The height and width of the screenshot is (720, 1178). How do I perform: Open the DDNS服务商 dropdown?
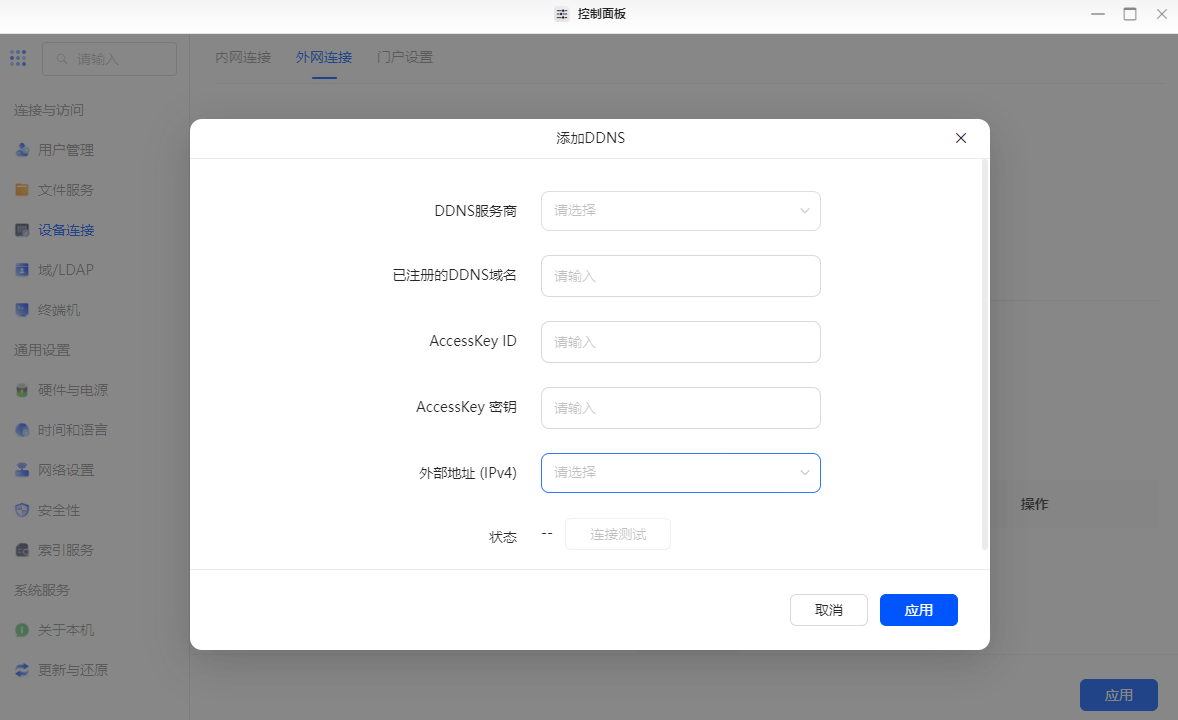tap(681, 210)
